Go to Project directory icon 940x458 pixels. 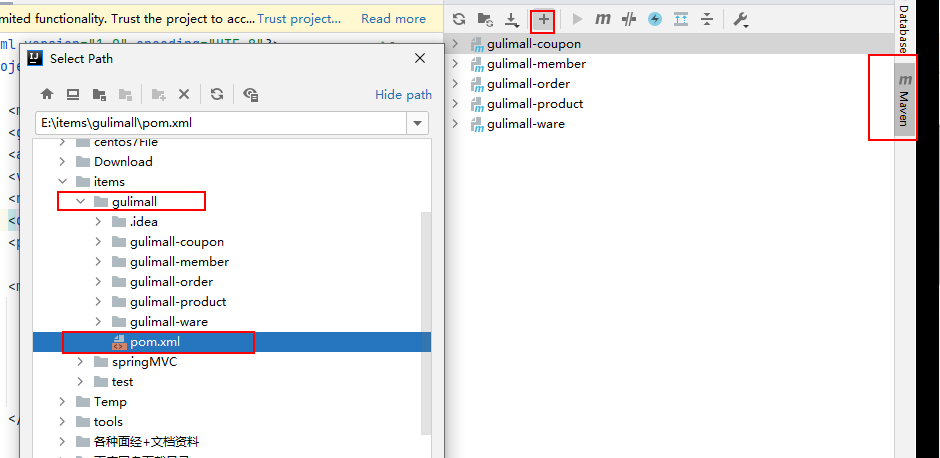click(x=99, y=94)
